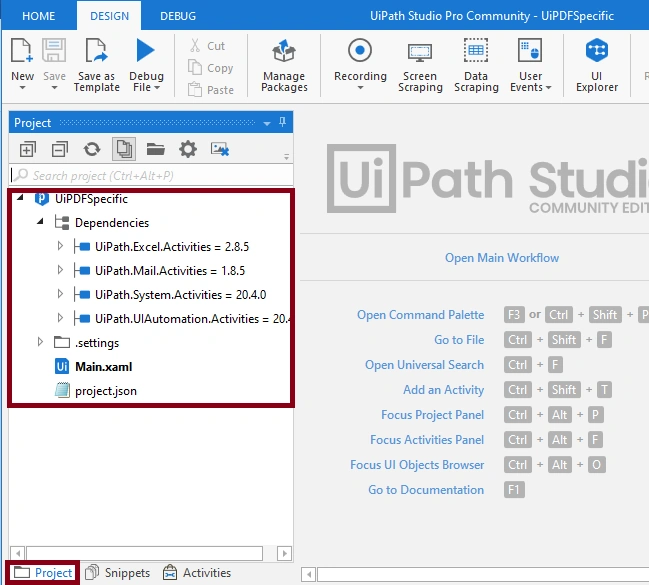
Task: Click Paste in the ribbon
Action: click(x=211, y=89)
